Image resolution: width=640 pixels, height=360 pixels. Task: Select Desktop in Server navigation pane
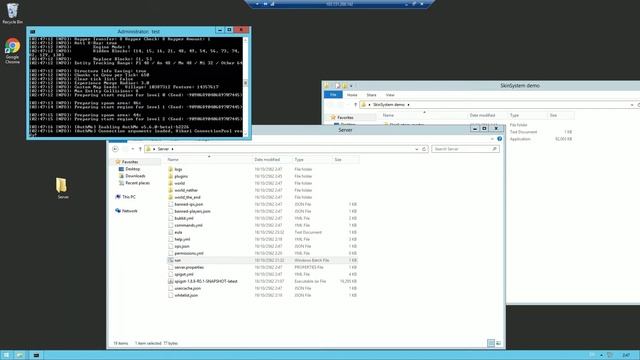coord(133,169)
